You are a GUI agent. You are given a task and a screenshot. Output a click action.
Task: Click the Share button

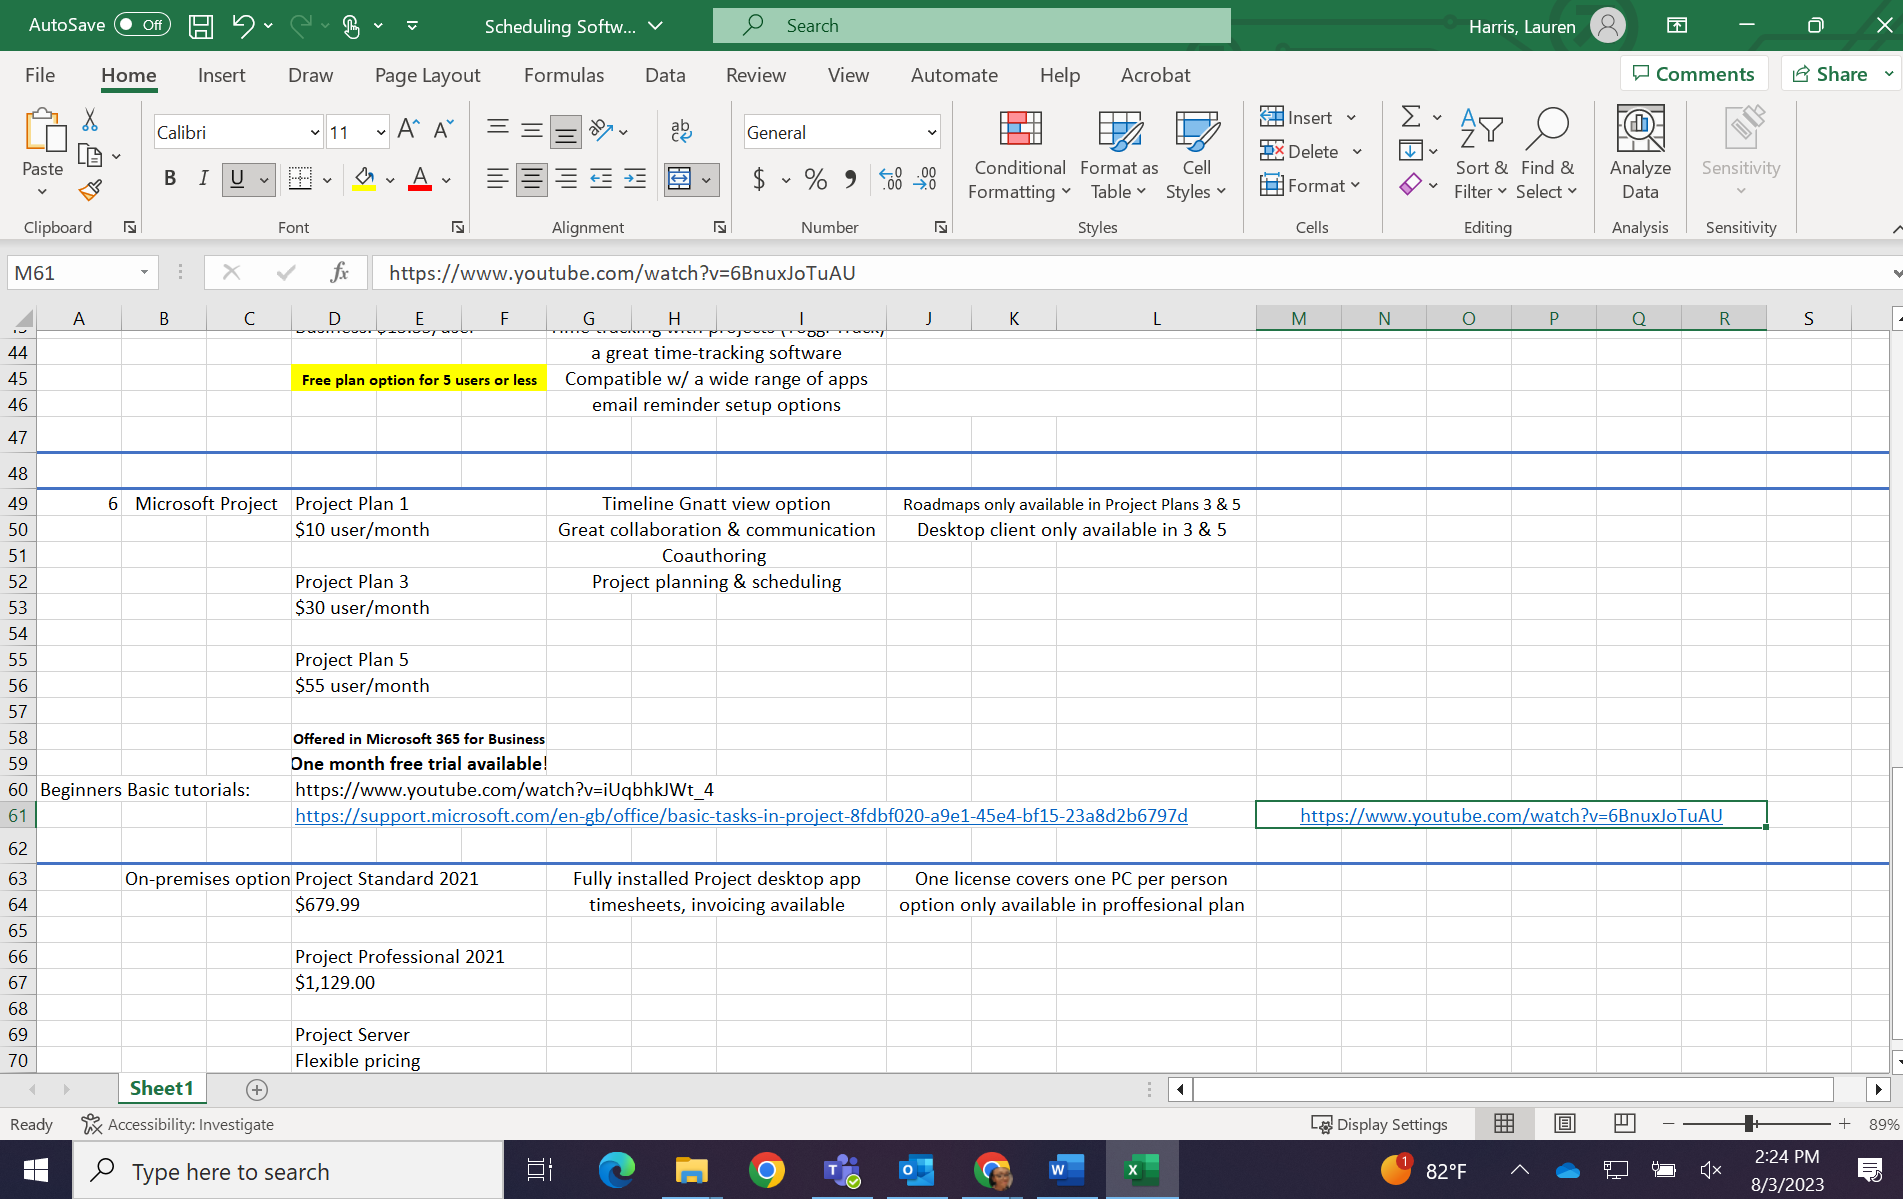(1829, 74)
